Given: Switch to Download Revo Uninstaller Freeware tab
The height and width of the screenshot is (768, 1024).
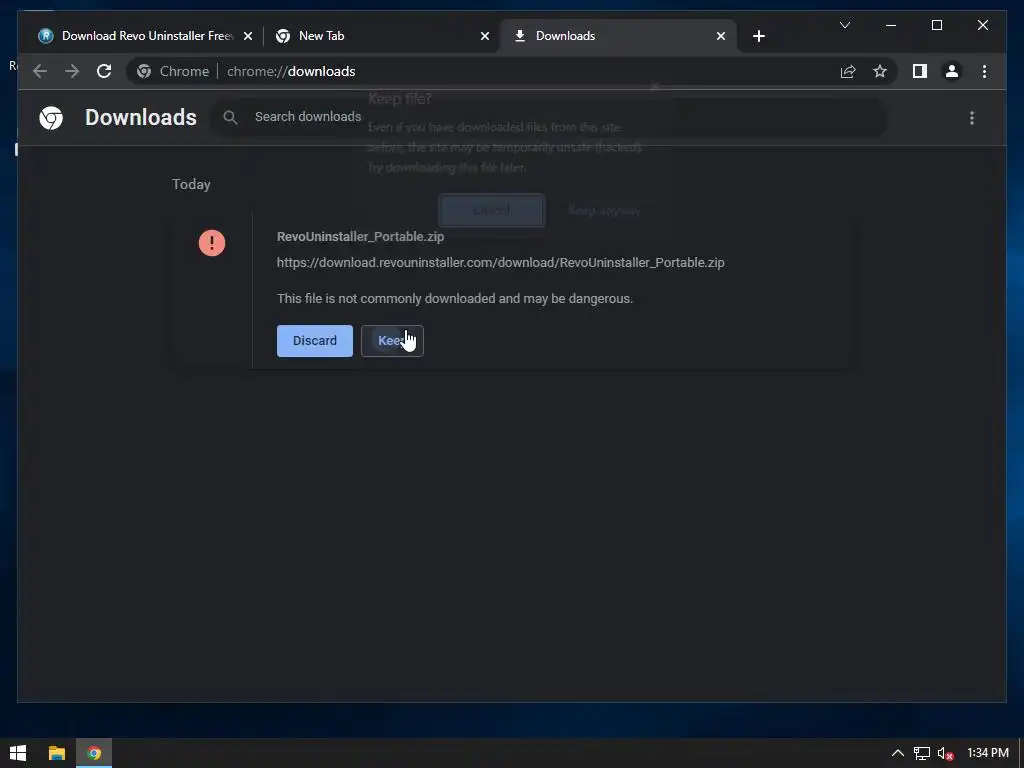Looking at the screenshot, I should coord(144,36).
